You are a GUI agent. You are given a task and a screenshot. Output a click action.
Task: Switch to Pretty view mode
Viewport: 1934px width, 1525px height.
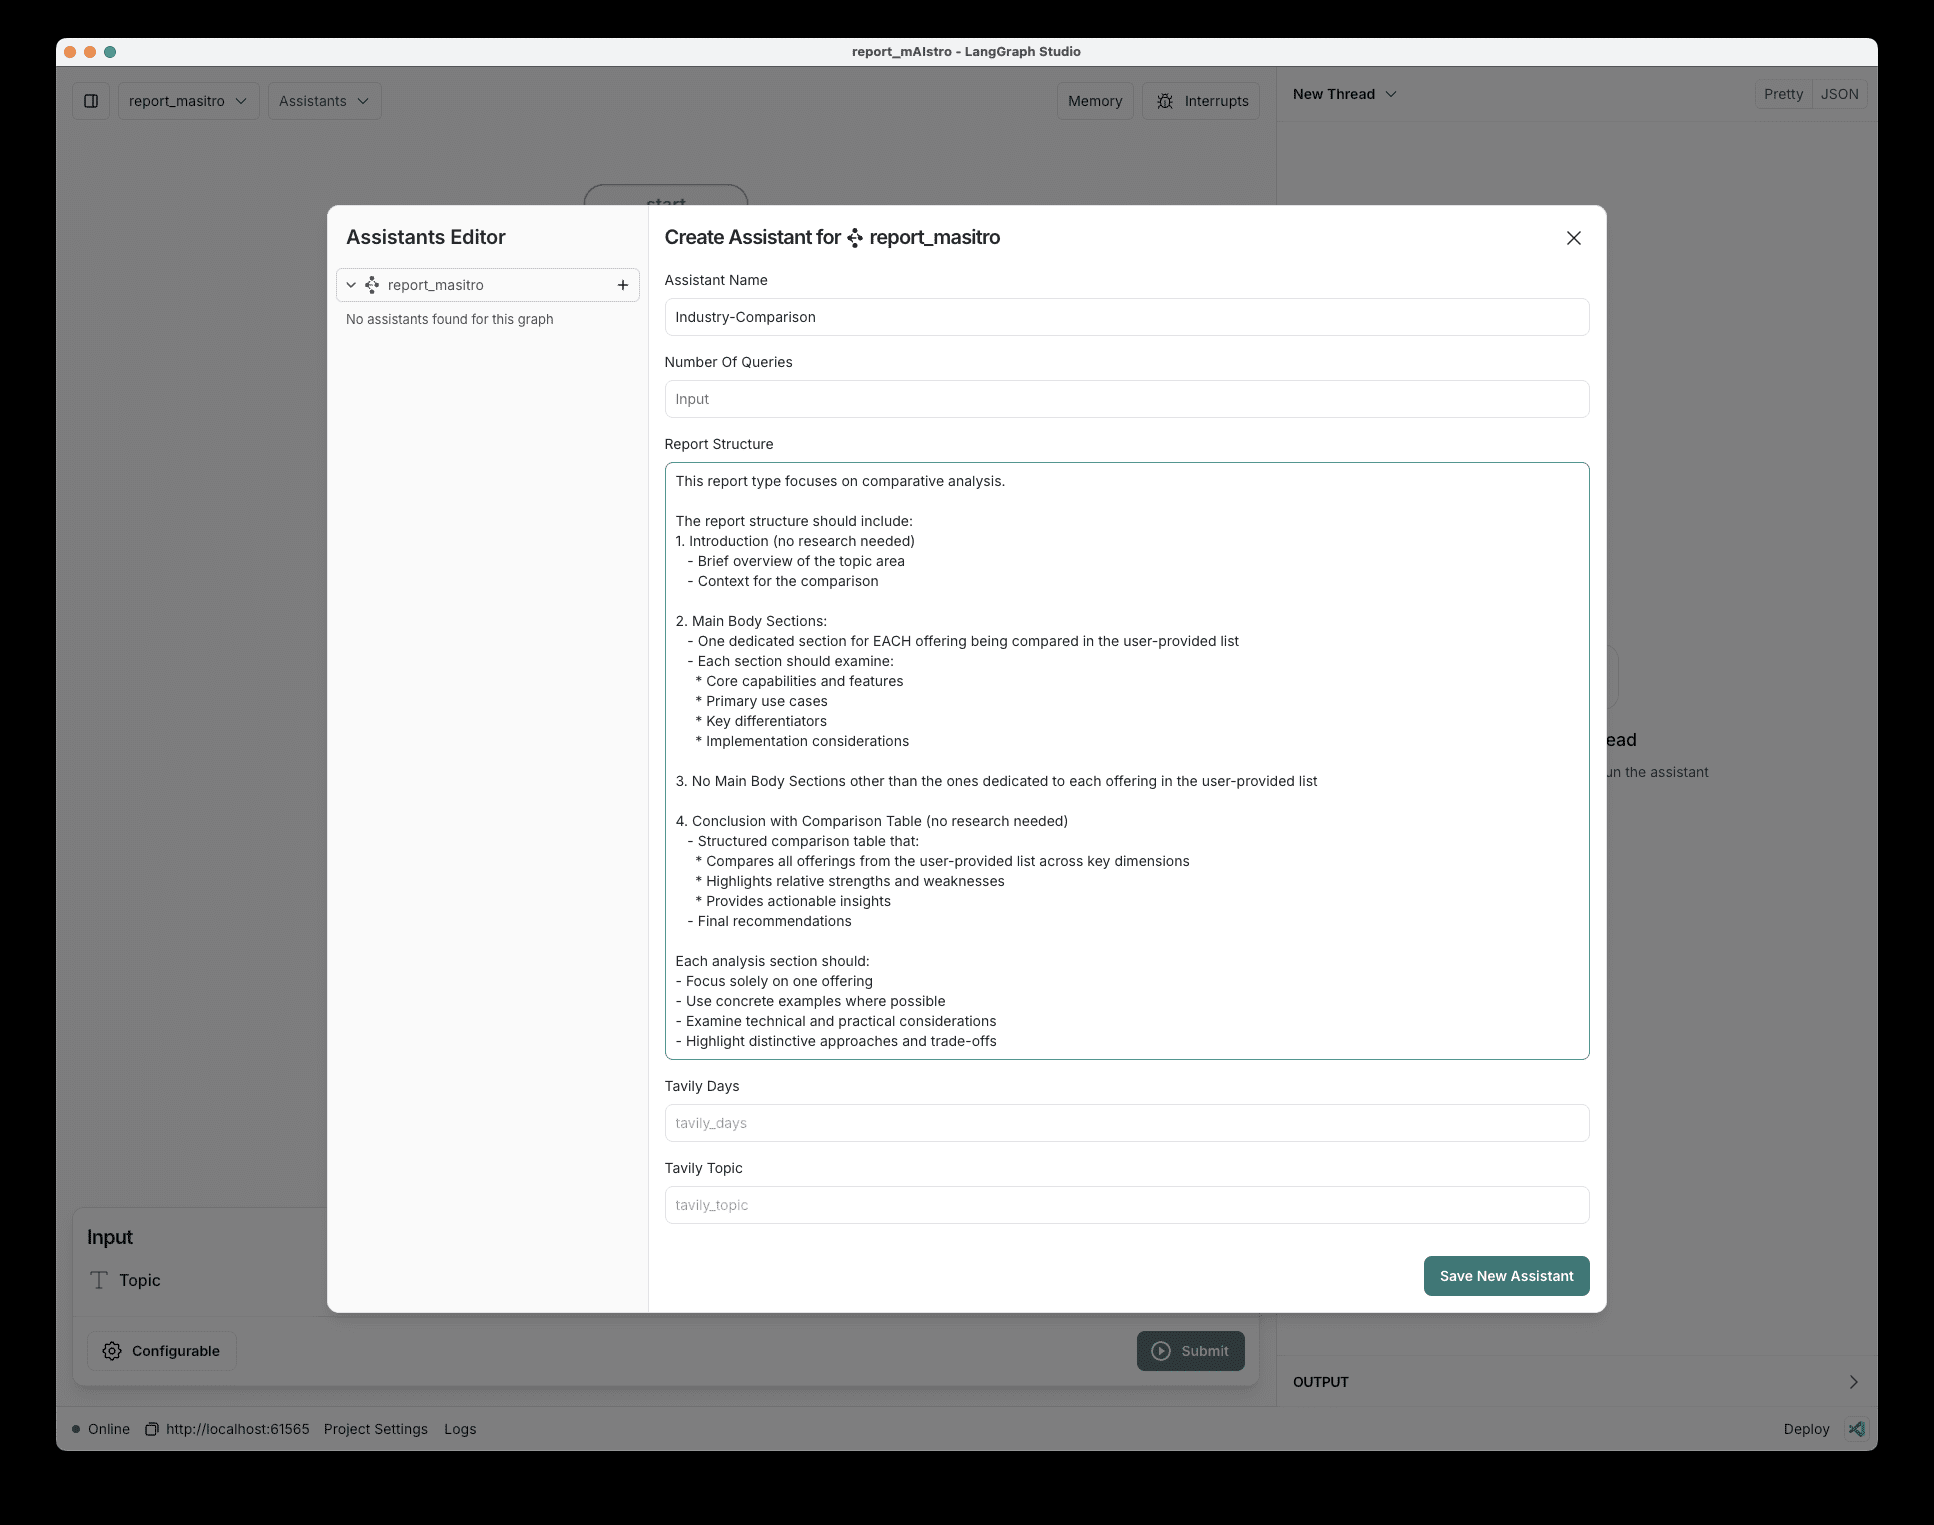pyautogui.click(x=1782, y=94)
